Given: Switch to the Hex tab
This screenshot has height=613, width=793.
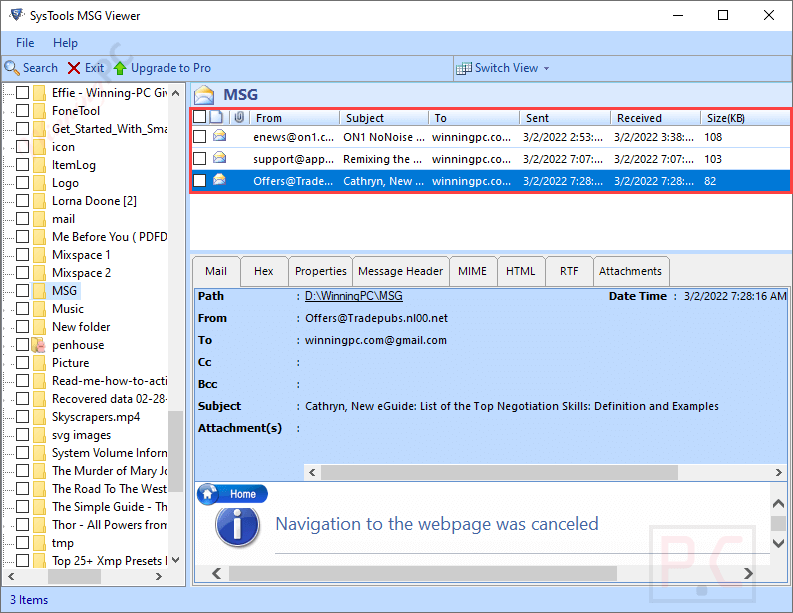Looking at the screenshot, I should pyautogui.click(x=263, y=272).
